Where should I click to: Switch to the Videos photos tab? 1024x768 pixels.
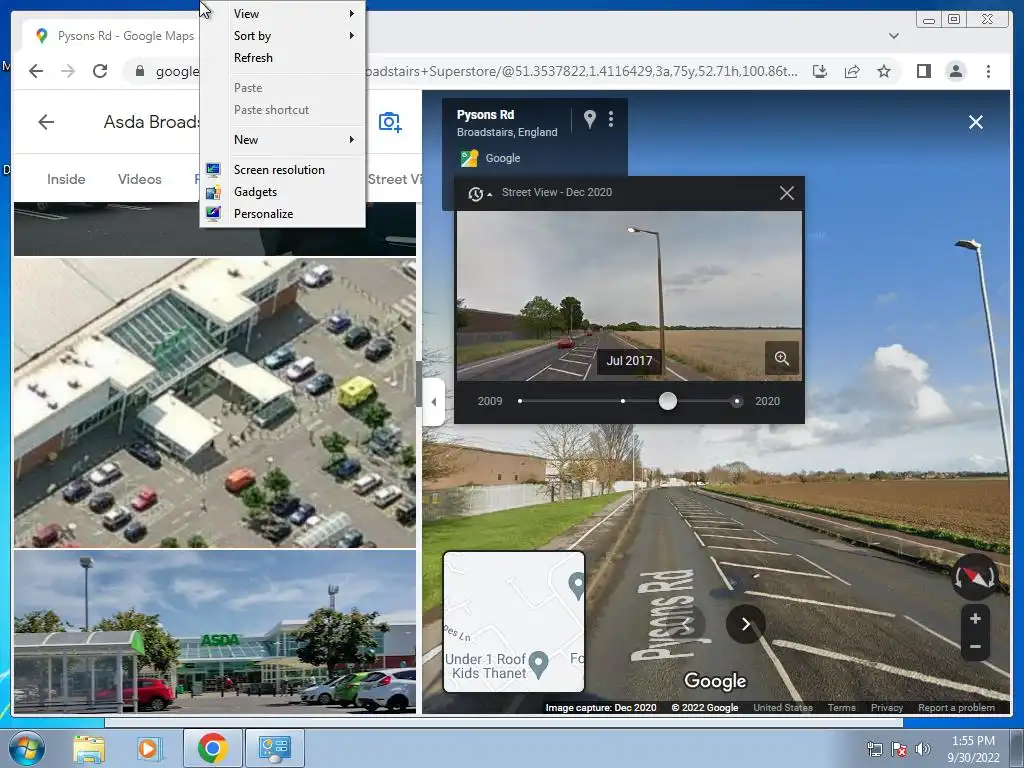click(140, 179)
